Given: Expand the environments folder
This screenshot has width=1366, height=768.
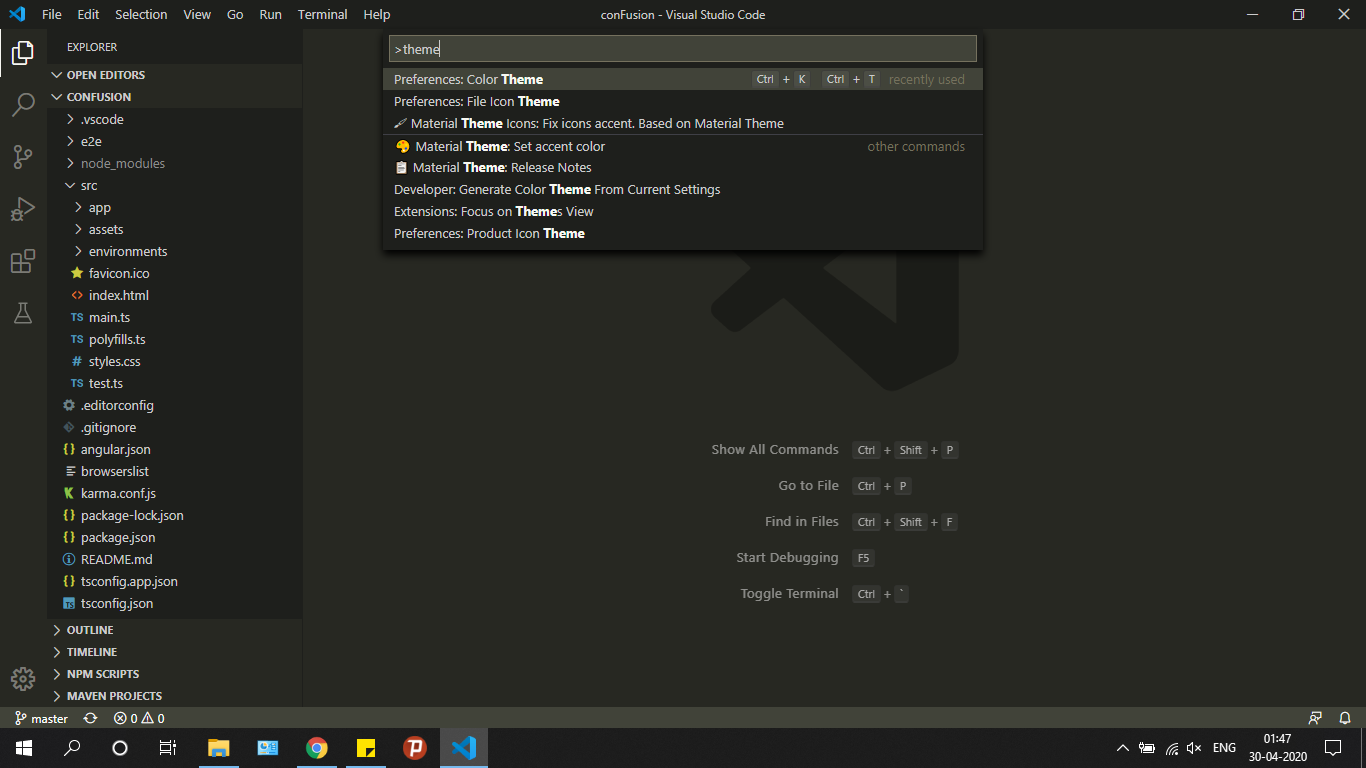Looking at the screenshot, I should [x=175, y=251].
